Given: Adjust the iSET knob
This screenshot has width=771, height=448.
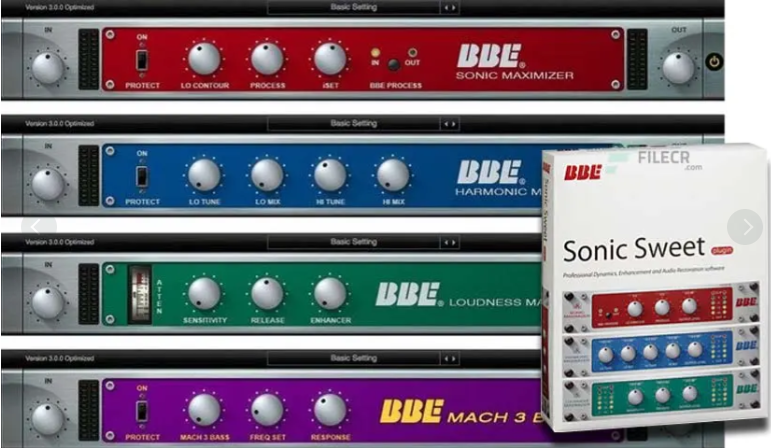Looking at the screenshot, I should click(x=330, y=59).
